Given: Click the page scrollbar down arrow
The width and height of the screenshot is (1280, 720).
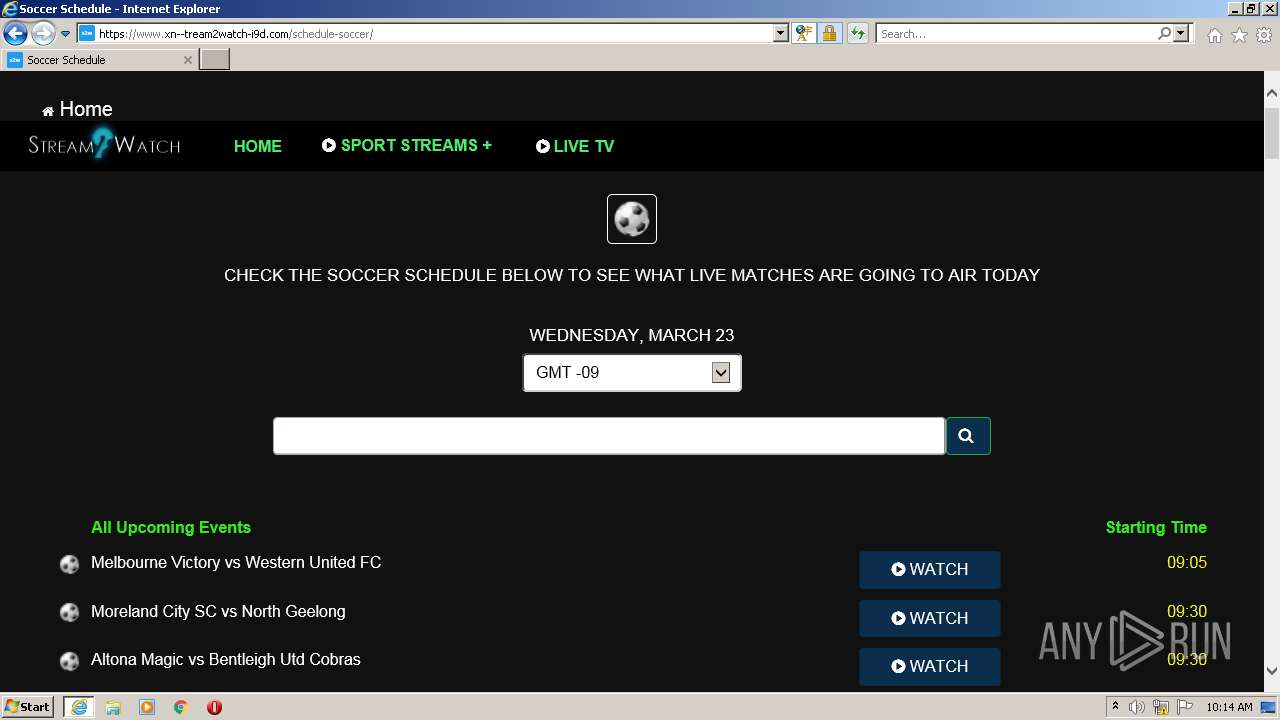Looking at the screenshot, I should click(x=1272, y=672).
